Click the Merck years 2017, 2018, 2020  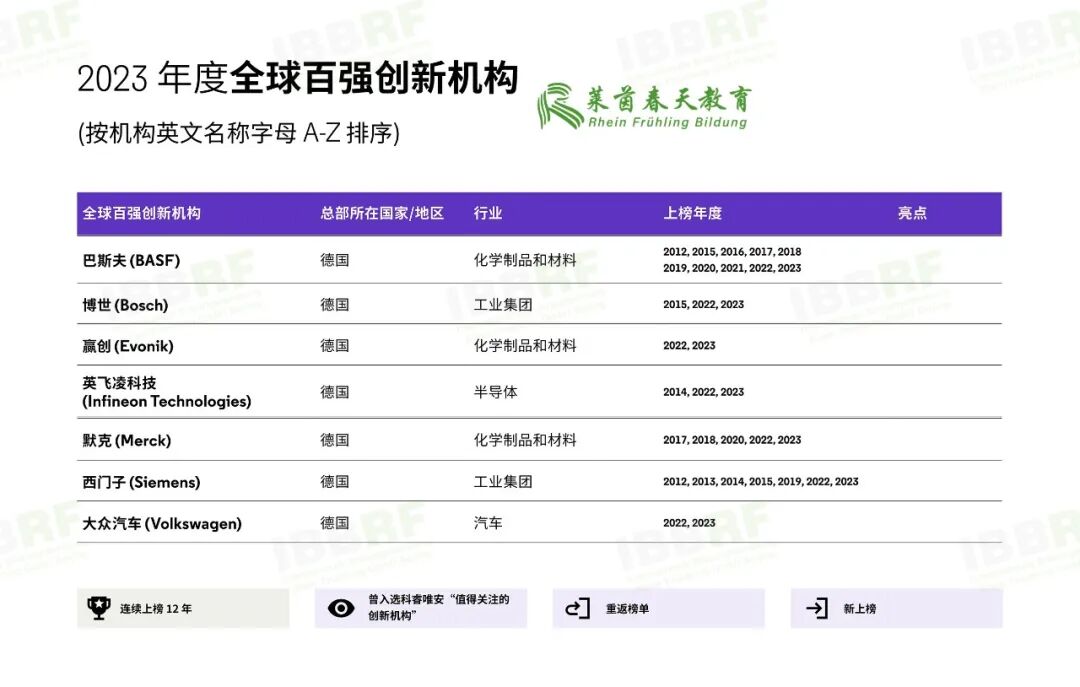(x=732, y=440)
